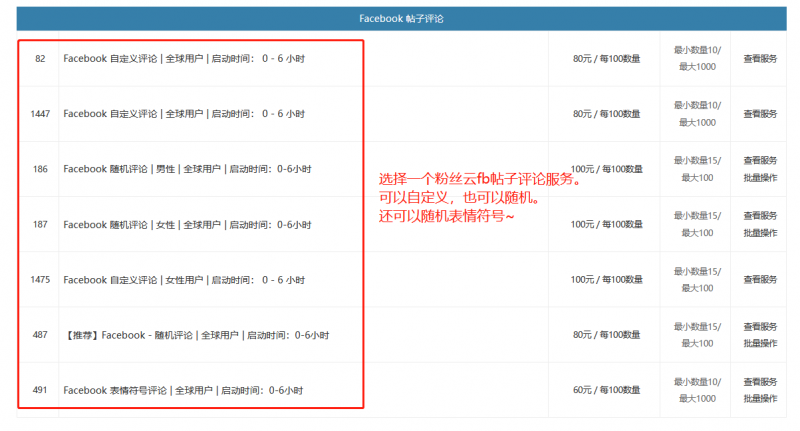Select service ID number 187

click(x=40, y=224)
